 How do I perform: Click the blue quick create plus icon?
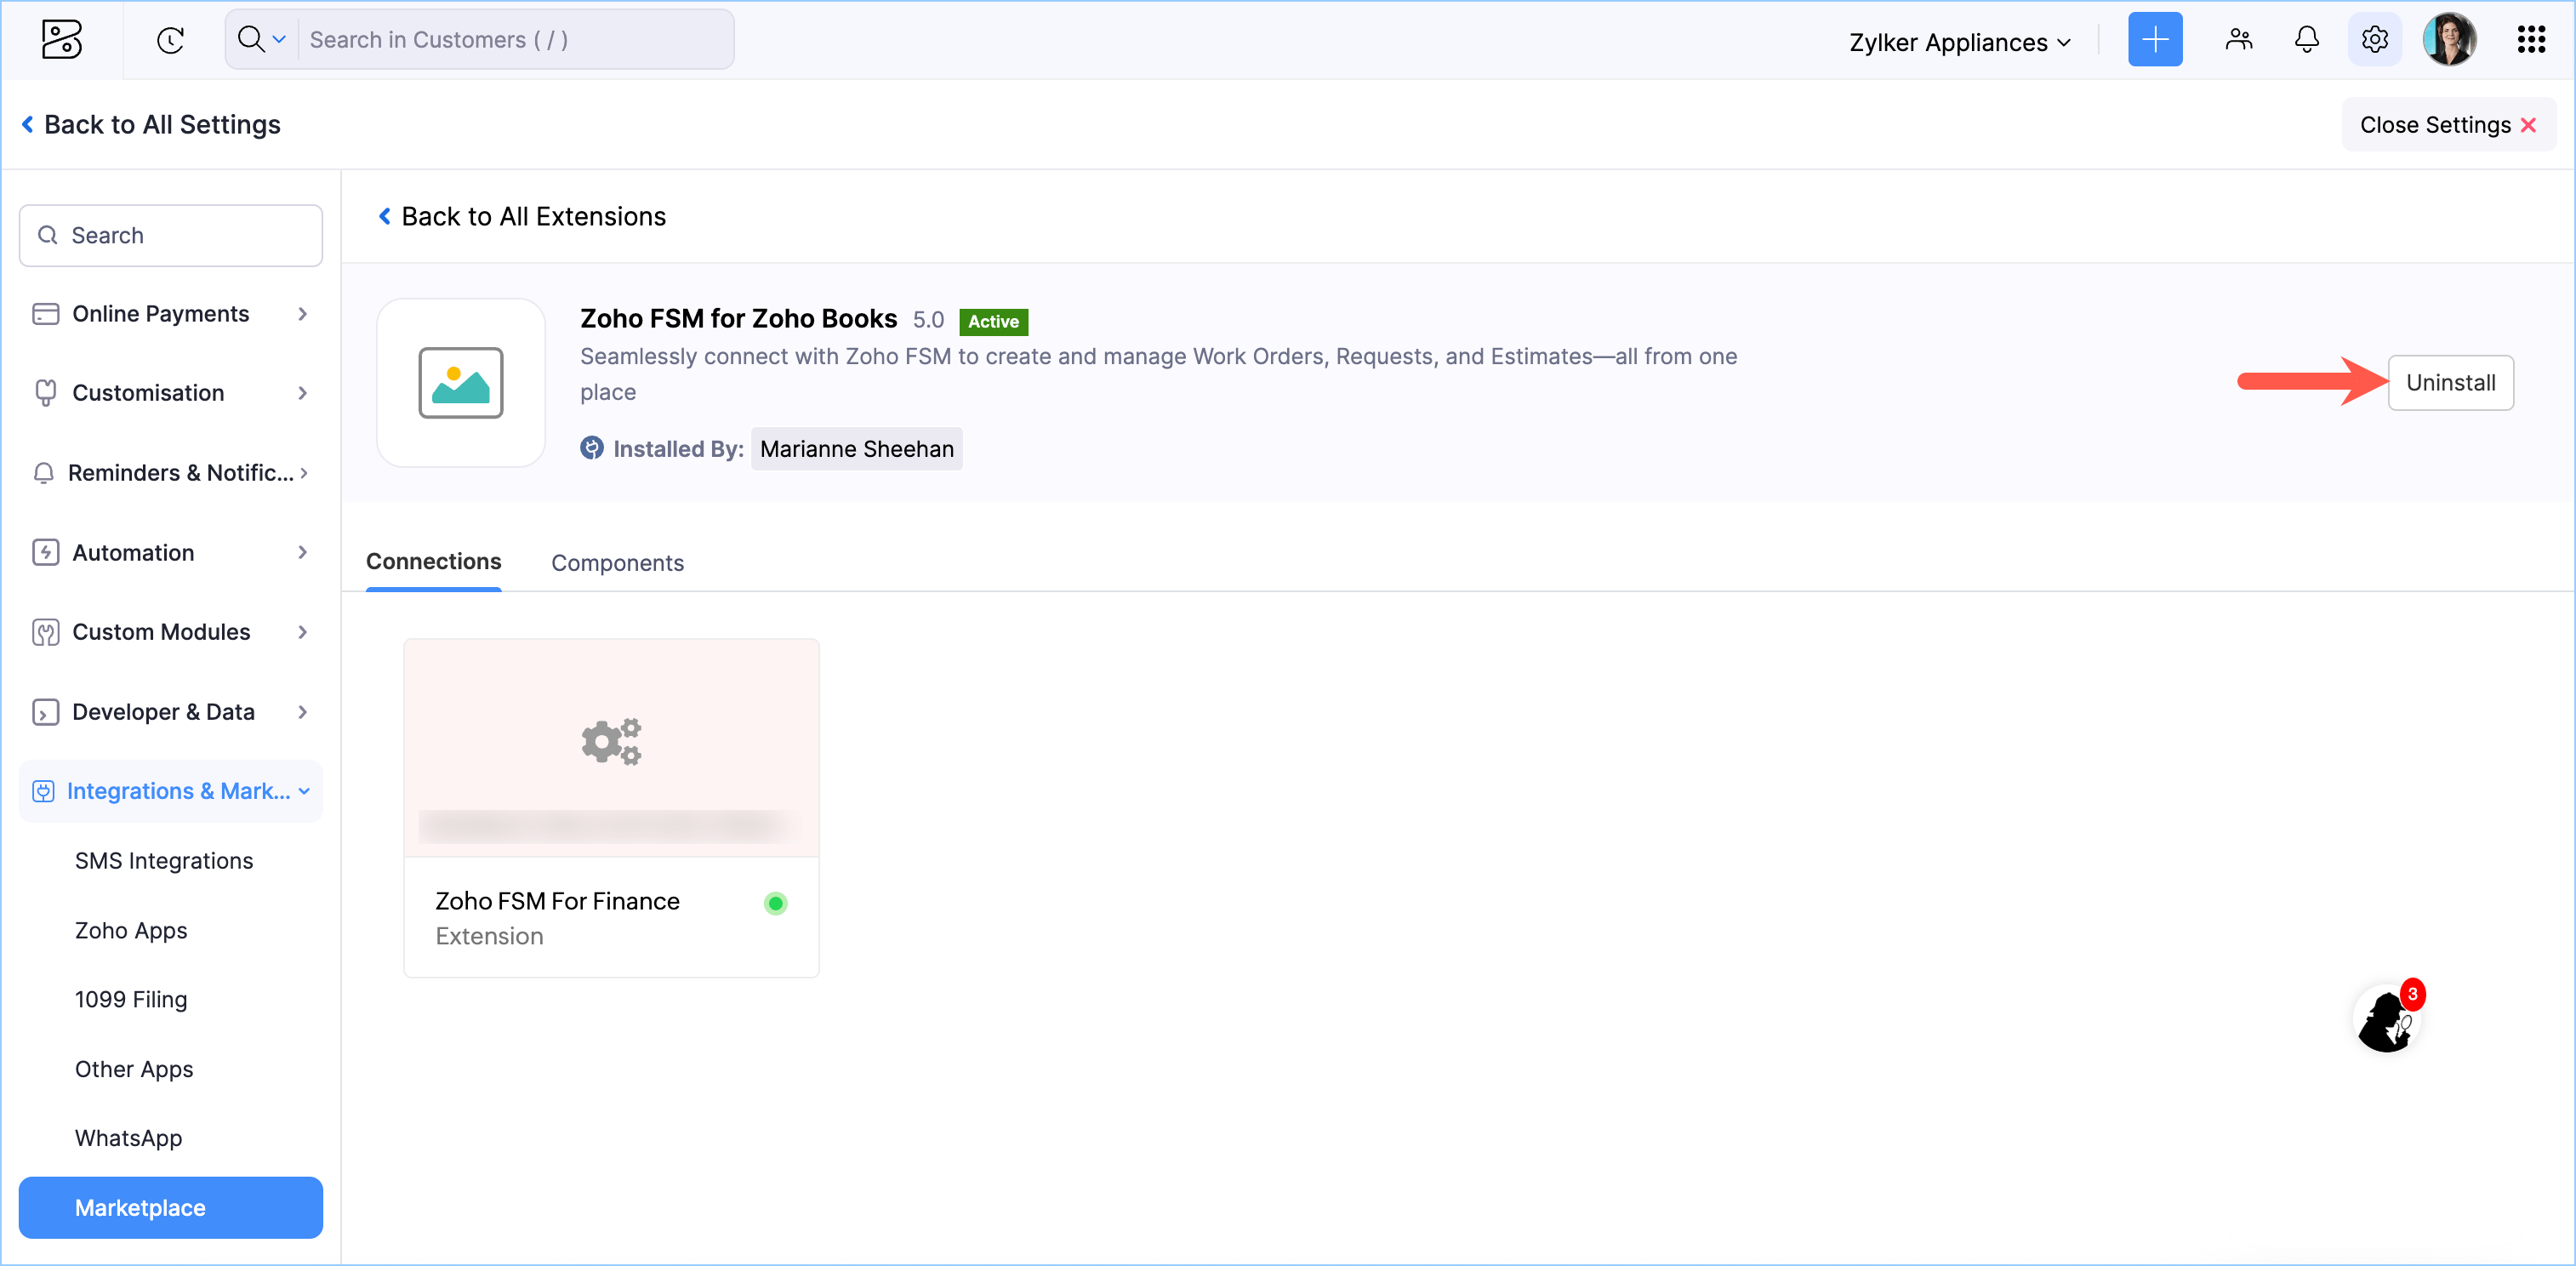[2154, 40]
